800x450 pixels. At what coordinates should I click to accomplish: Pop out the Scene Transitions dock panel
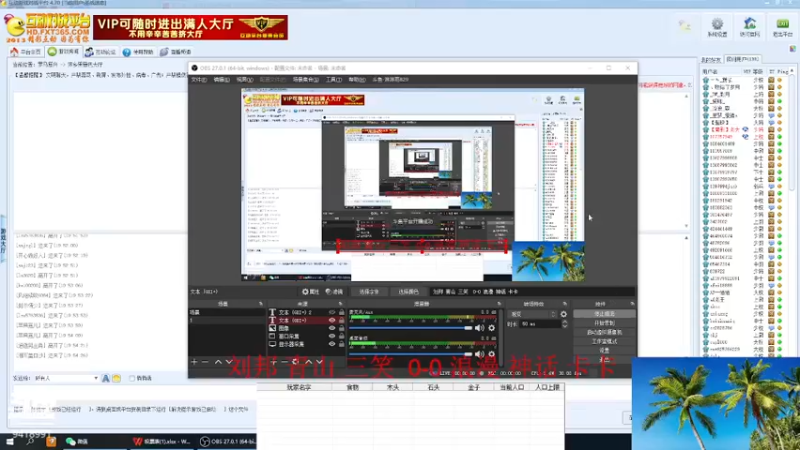point(565,304)
